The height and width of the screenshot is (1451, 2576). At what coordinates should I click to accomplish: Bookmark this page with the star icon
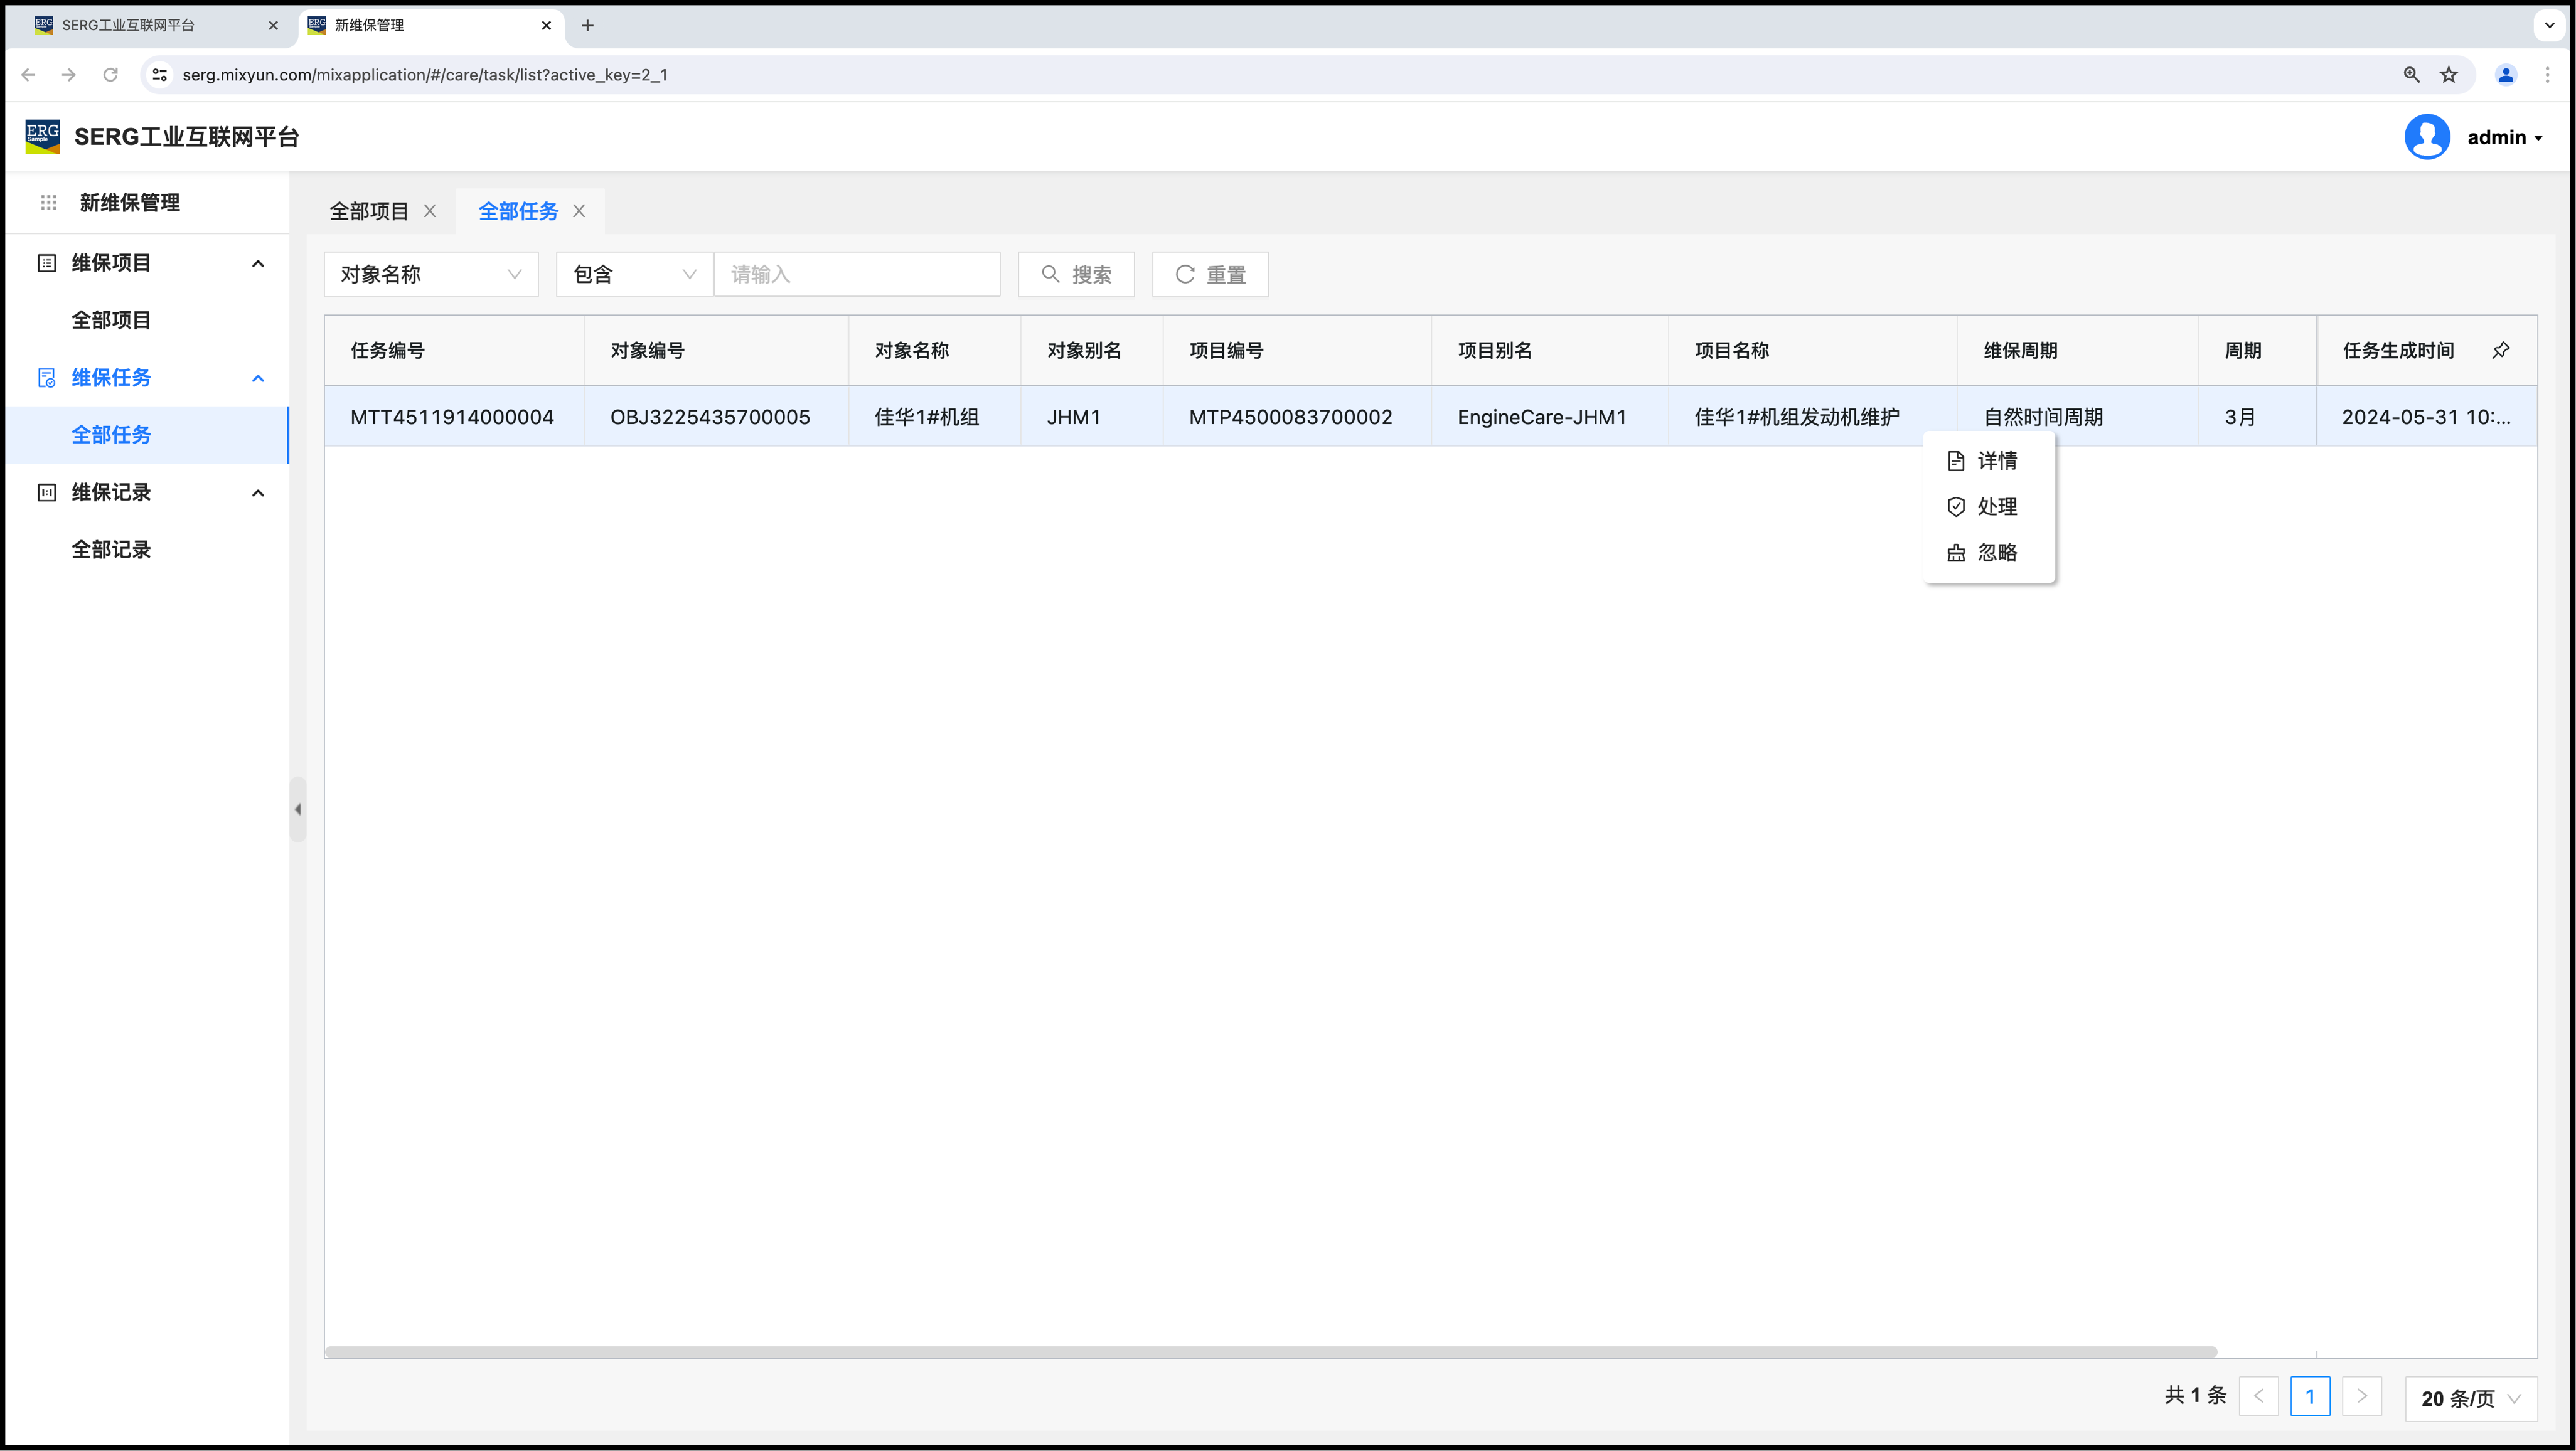pyautogui.click(x=2448, y=75)
